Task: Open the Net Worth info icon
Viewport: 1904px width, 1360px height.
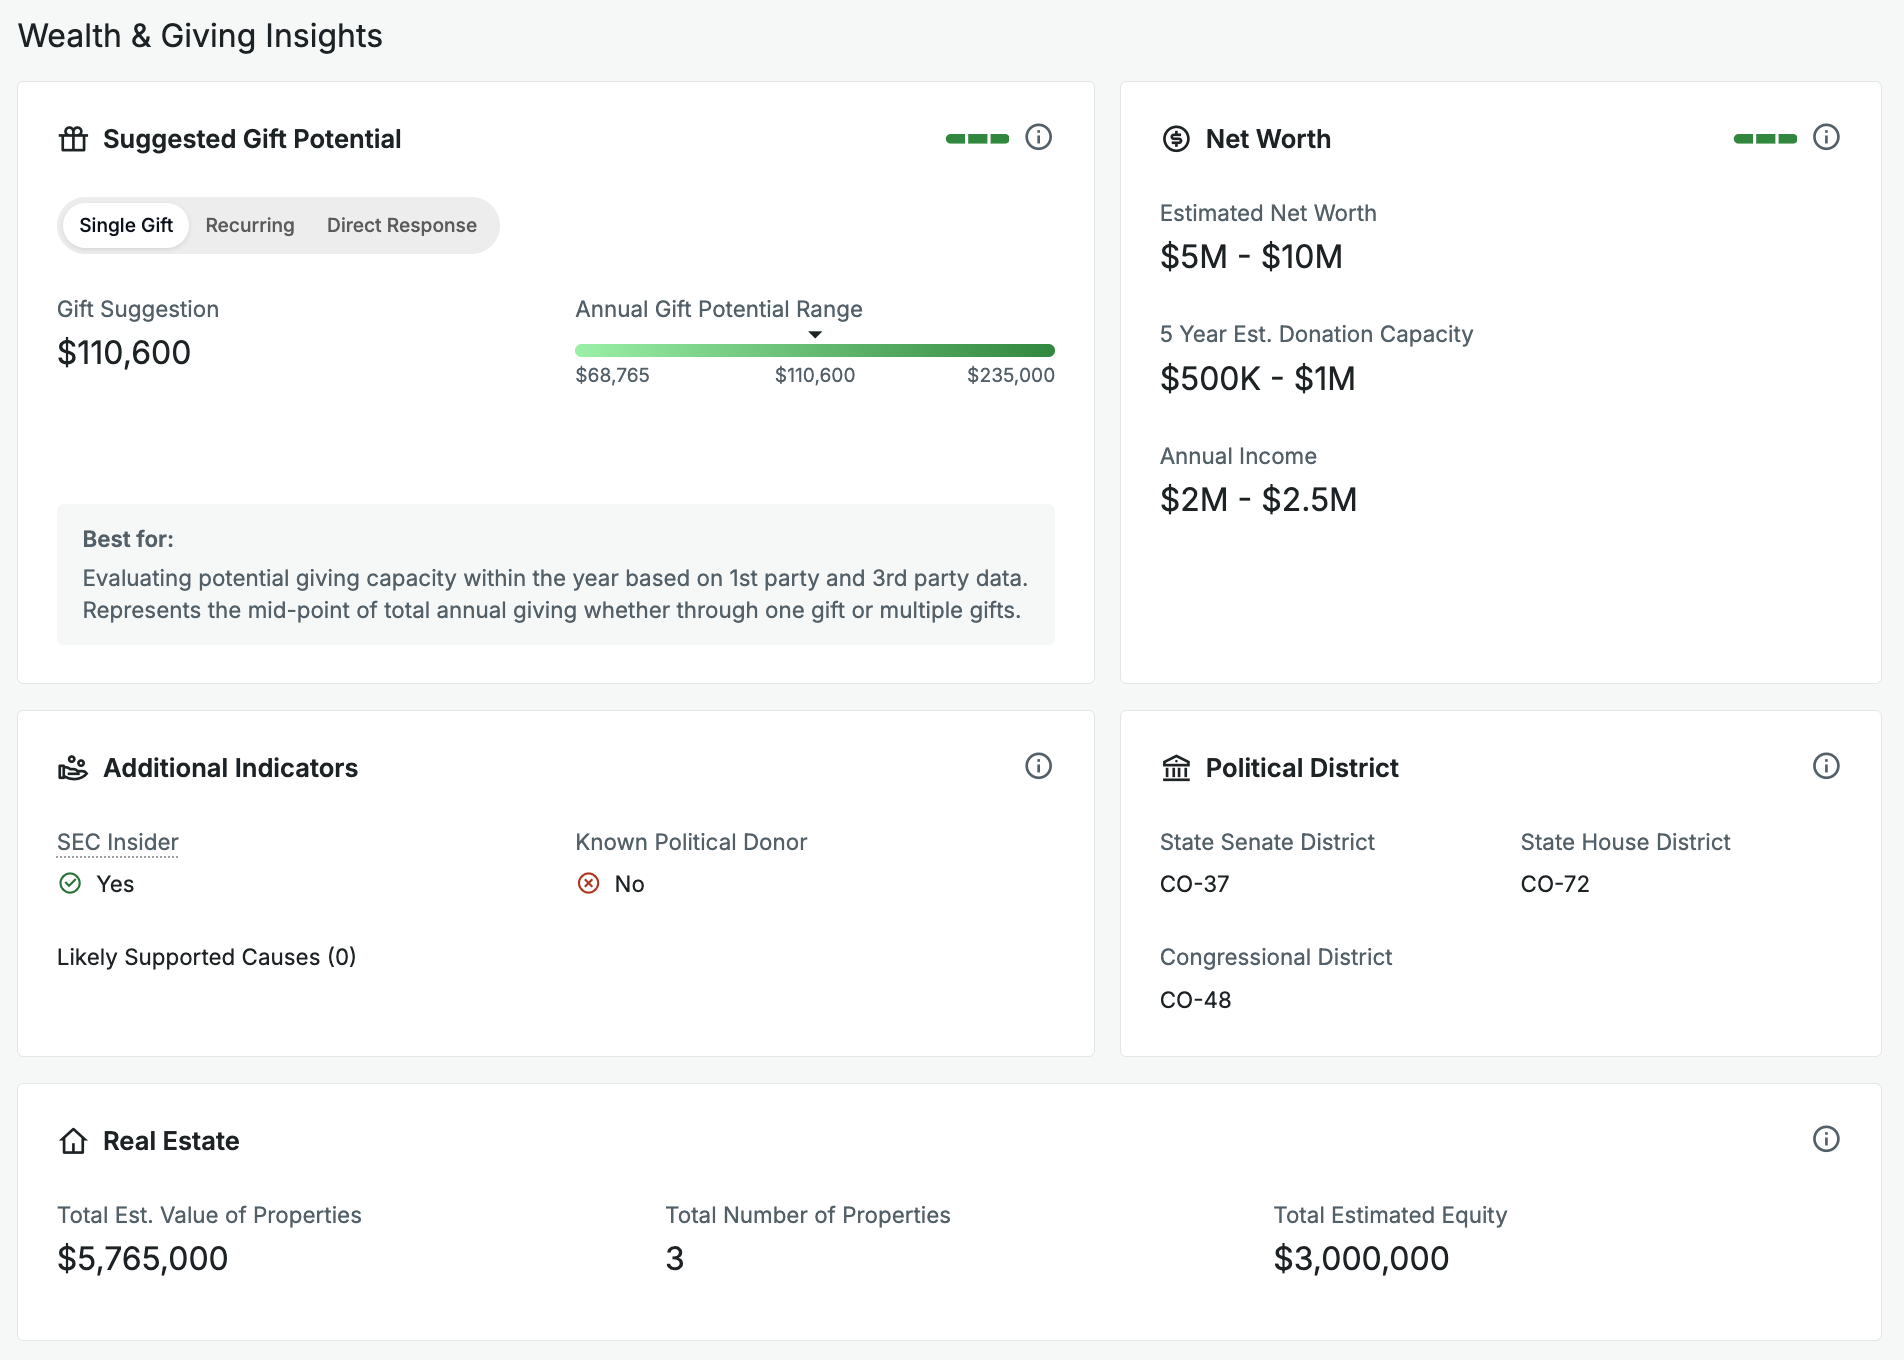Action: (1826, 137)
